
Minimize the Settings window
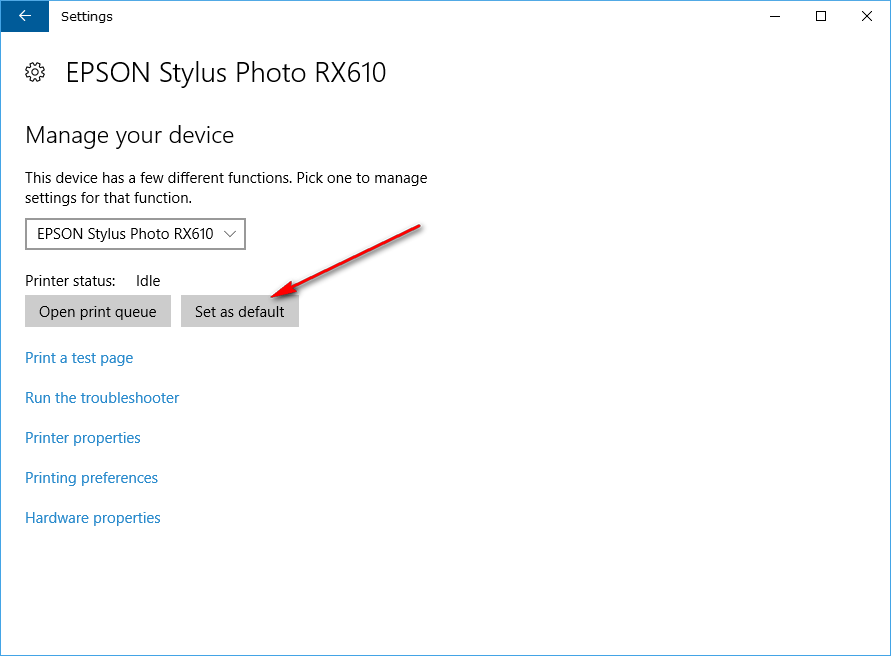pyautogui.click(x=775, y=16)
